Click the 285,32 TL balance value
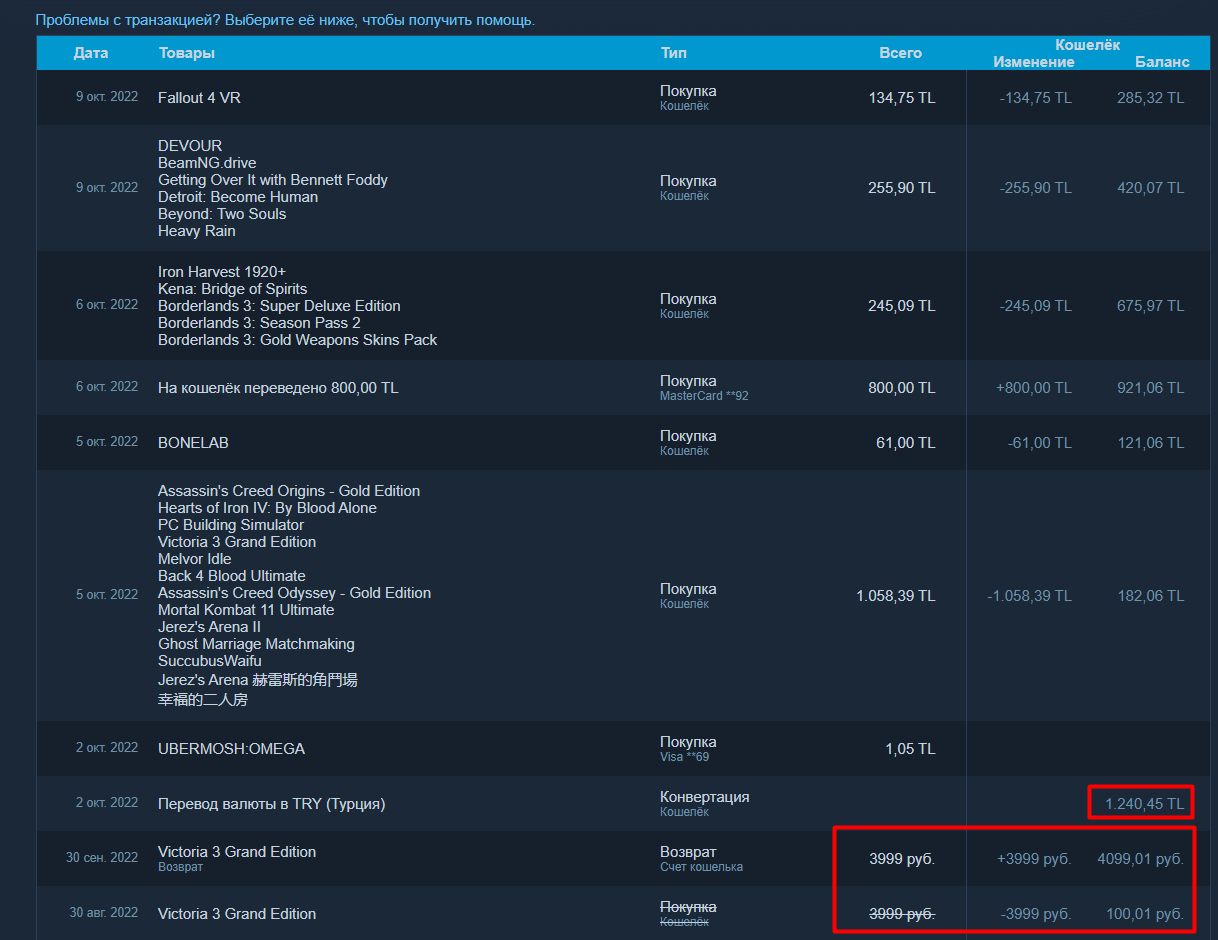Viewport: 1218px width, 940px height. coord(1150,98)
